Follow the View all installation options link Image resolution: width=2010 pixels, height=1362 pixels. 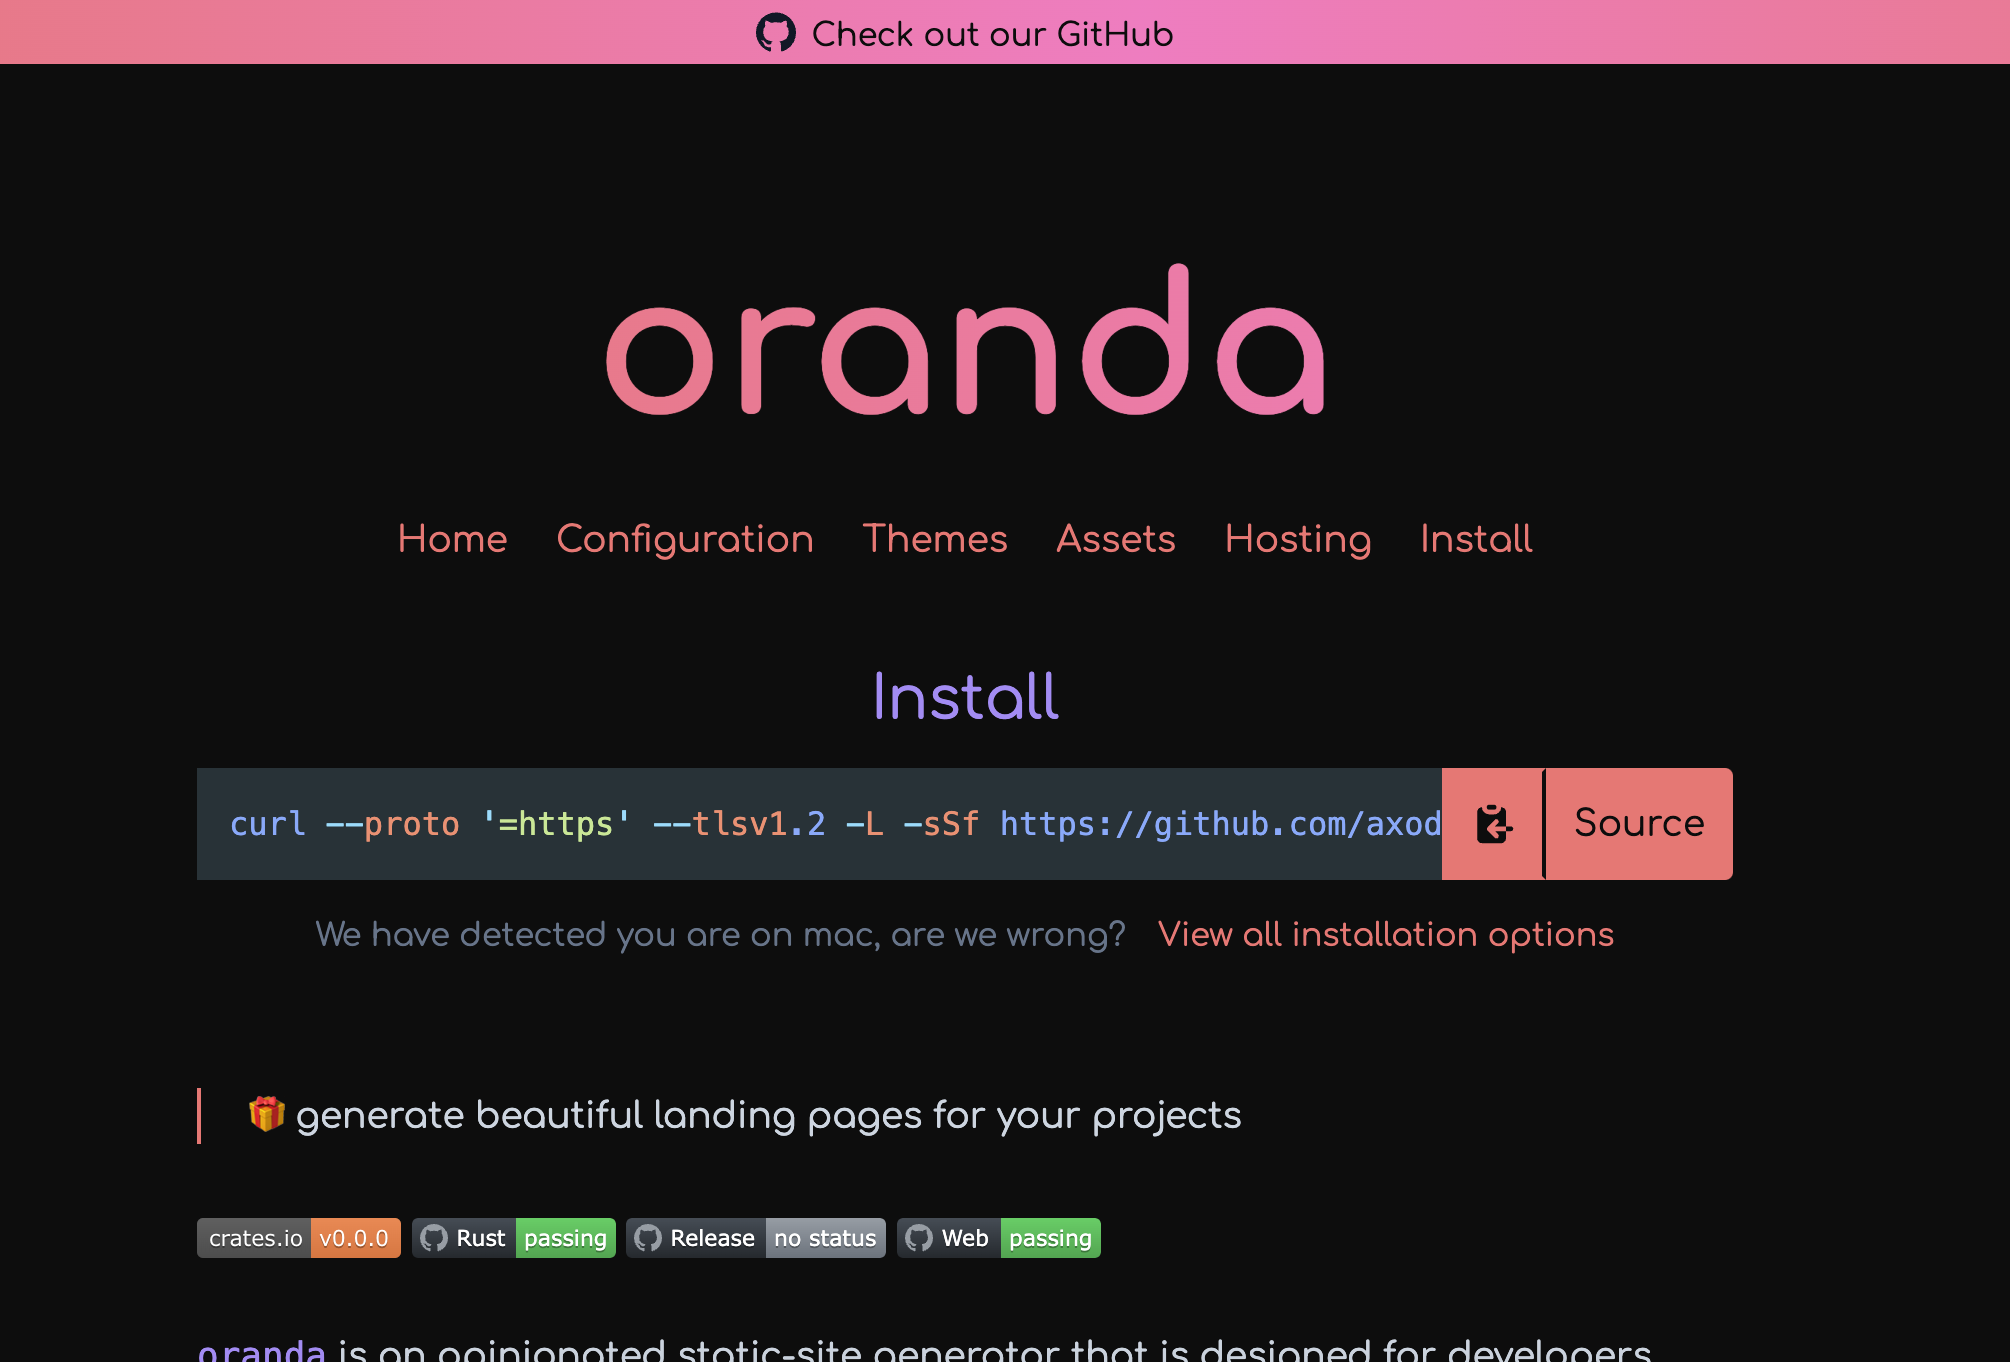1385,934
